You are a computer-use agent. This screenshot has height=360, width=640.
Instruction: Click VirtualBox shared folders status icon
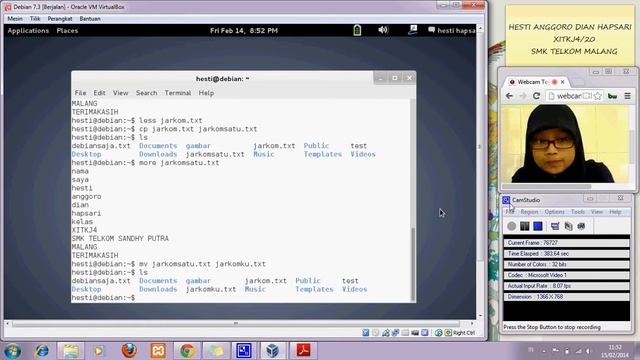pyautogui.click(x=405, y=333)
